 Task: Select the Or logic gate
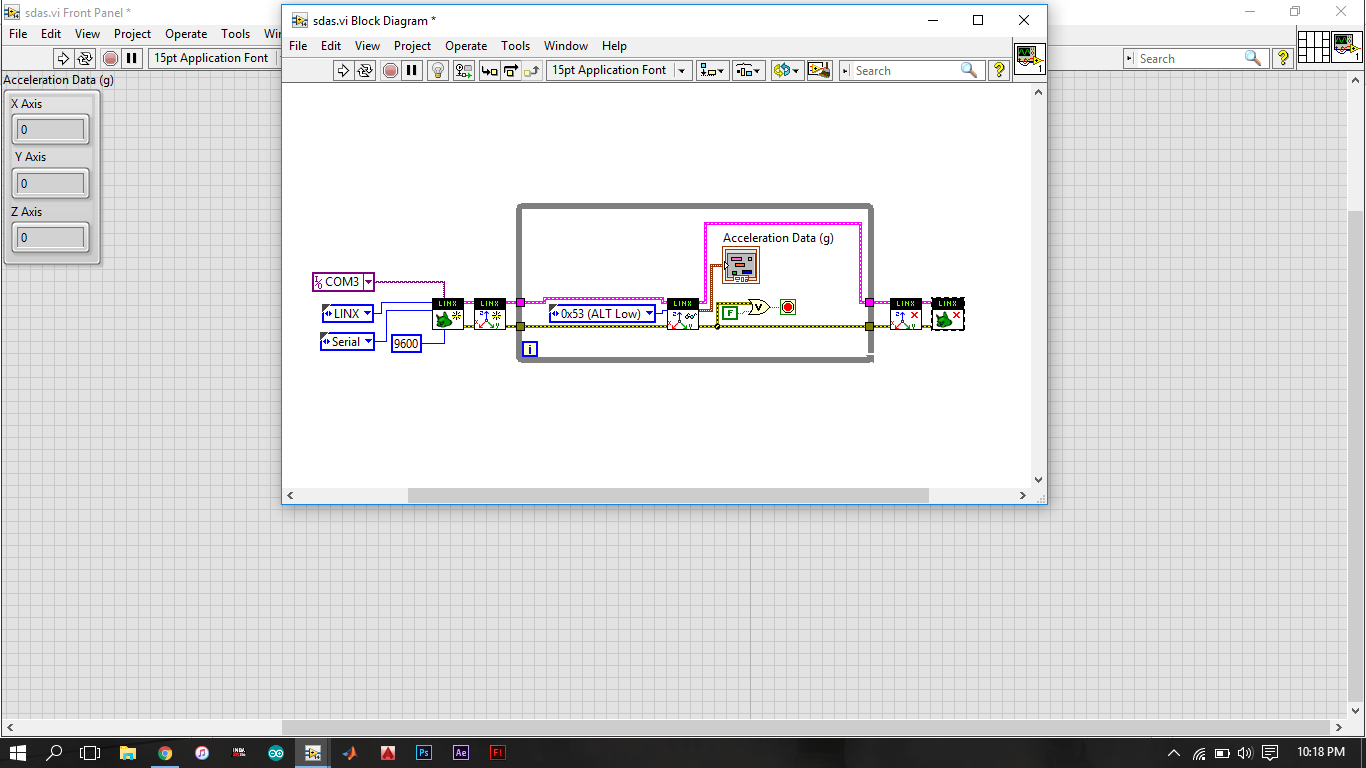click(760, 307)
